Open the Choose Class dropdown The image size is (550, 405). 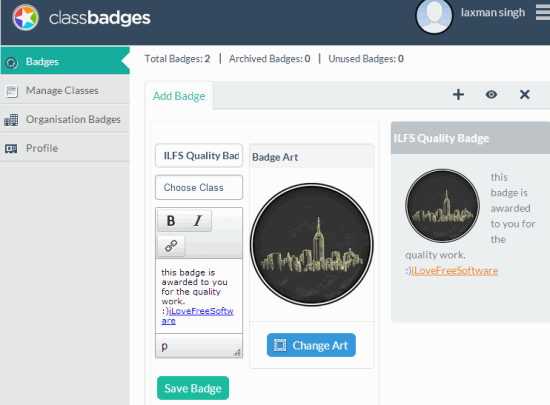point(199,188)
